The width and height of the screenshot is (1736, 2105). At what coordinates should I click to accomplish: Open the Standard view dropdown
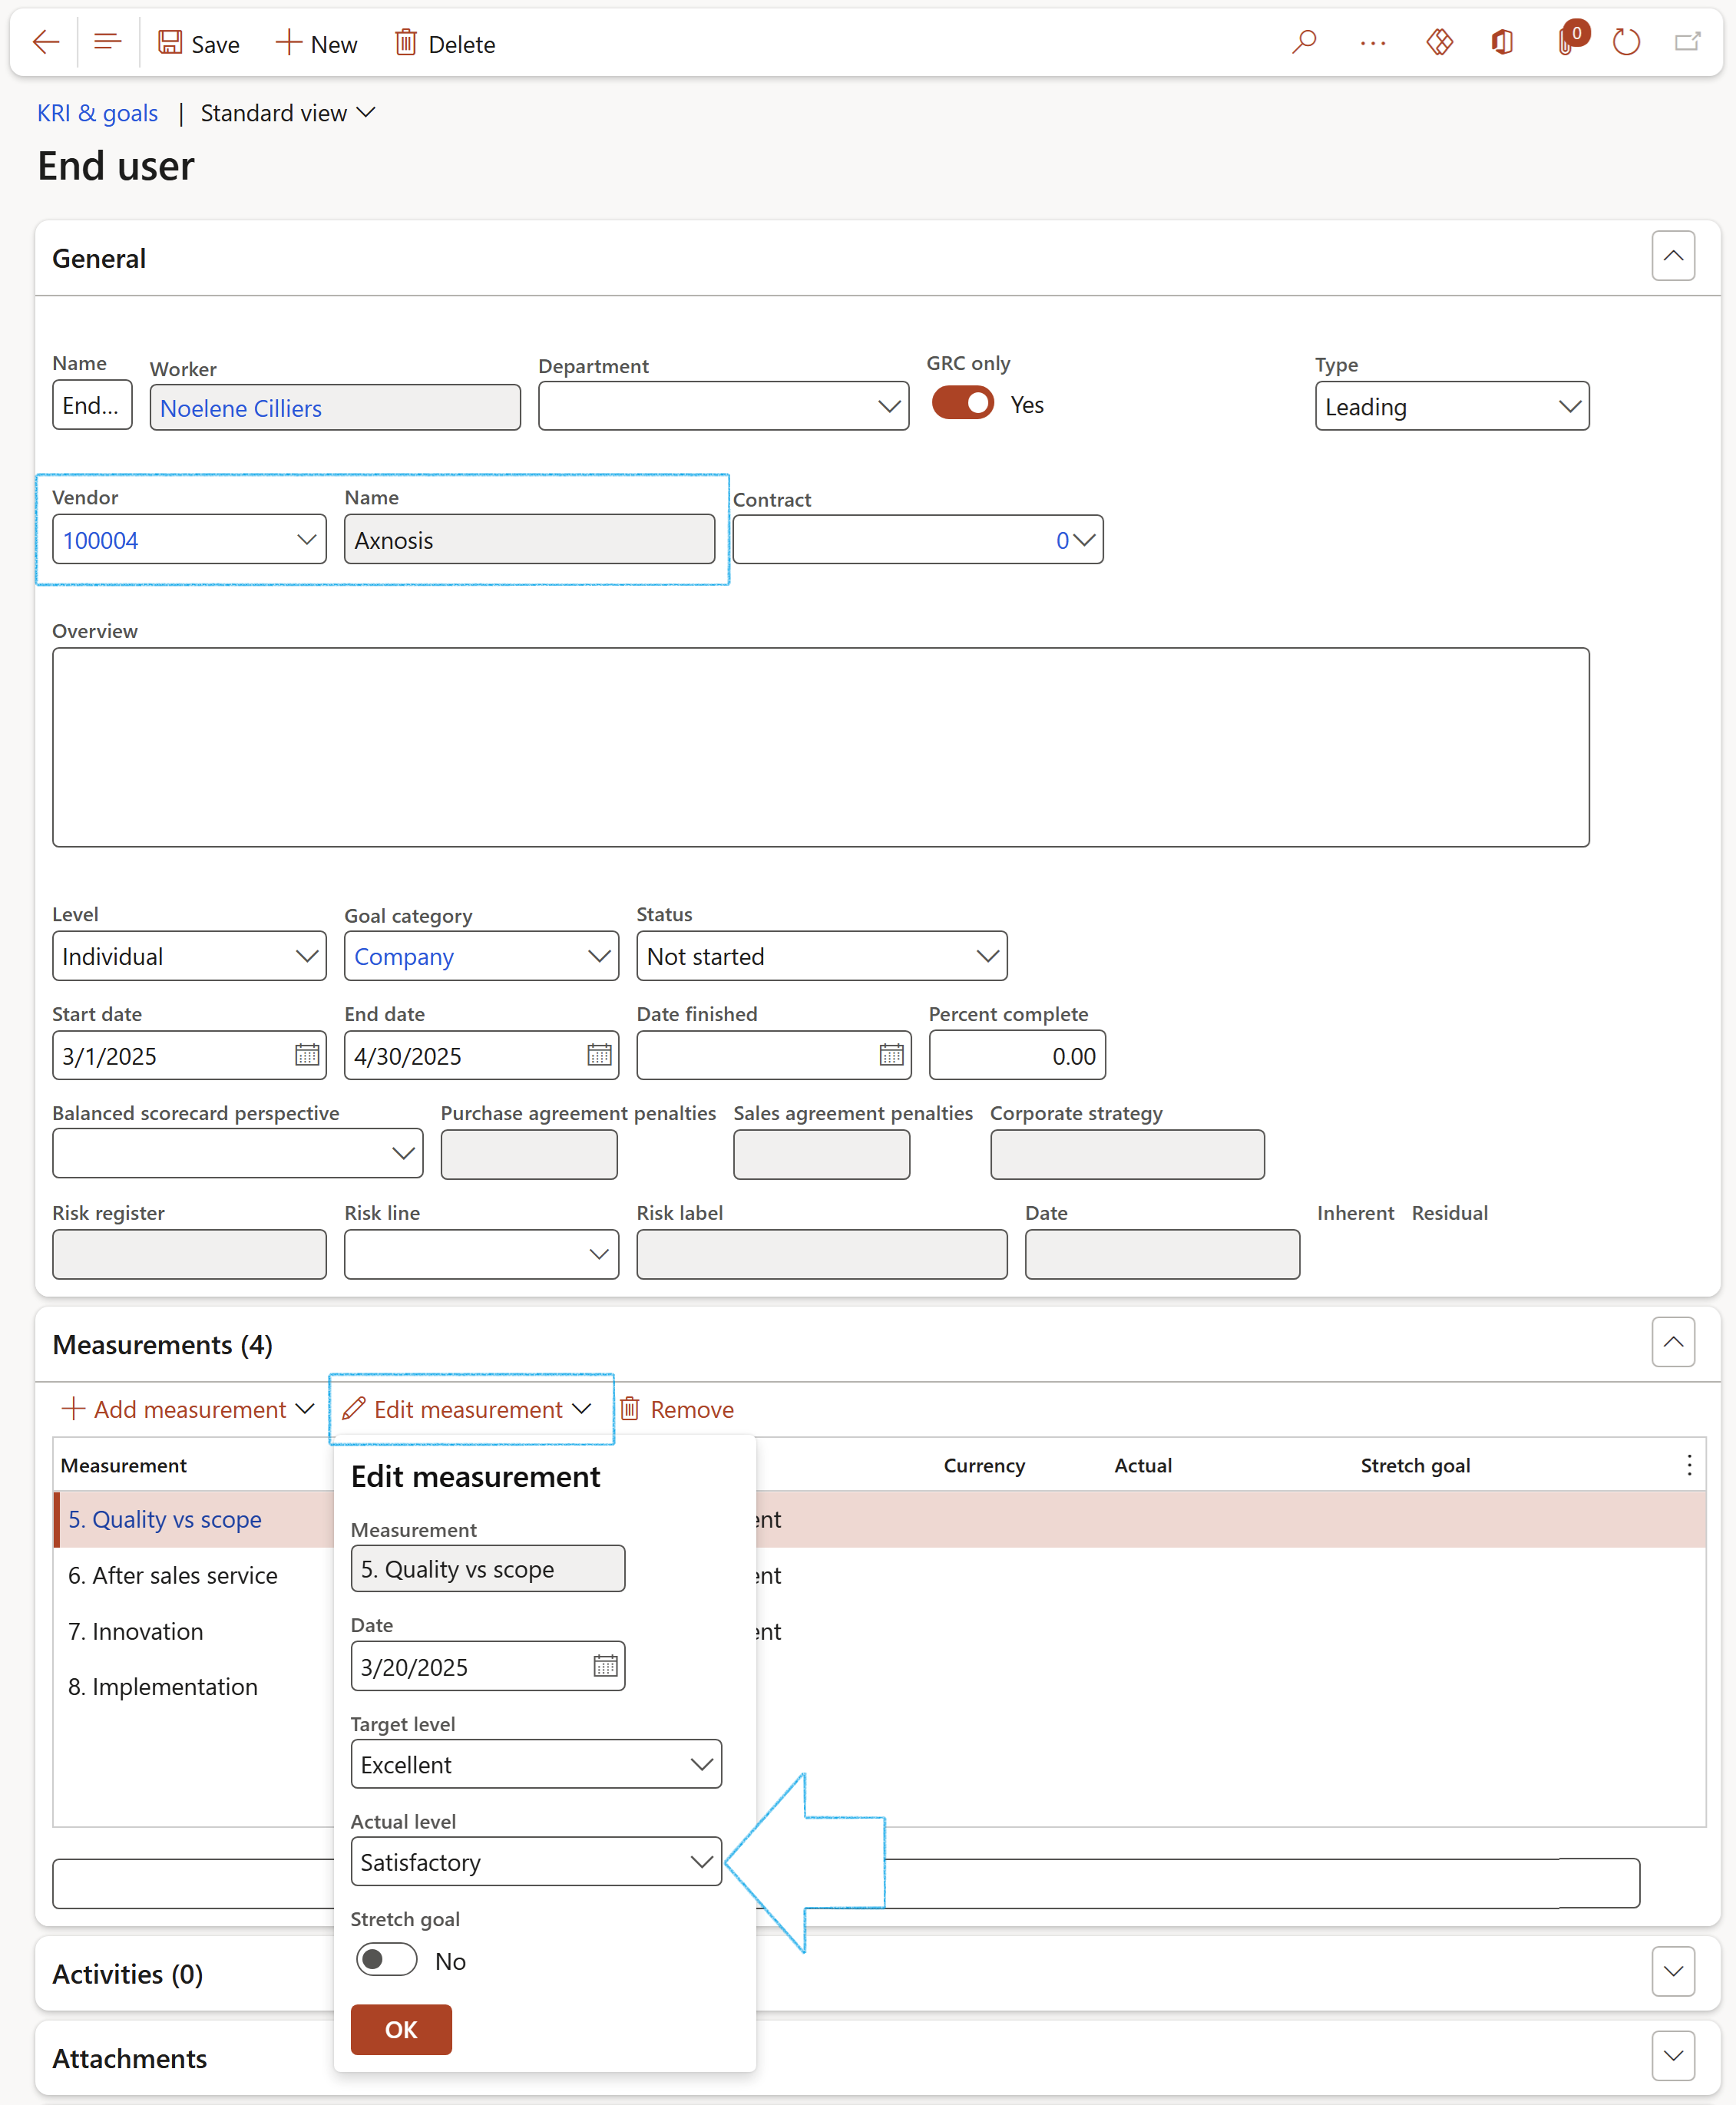[x=287, y=113]
